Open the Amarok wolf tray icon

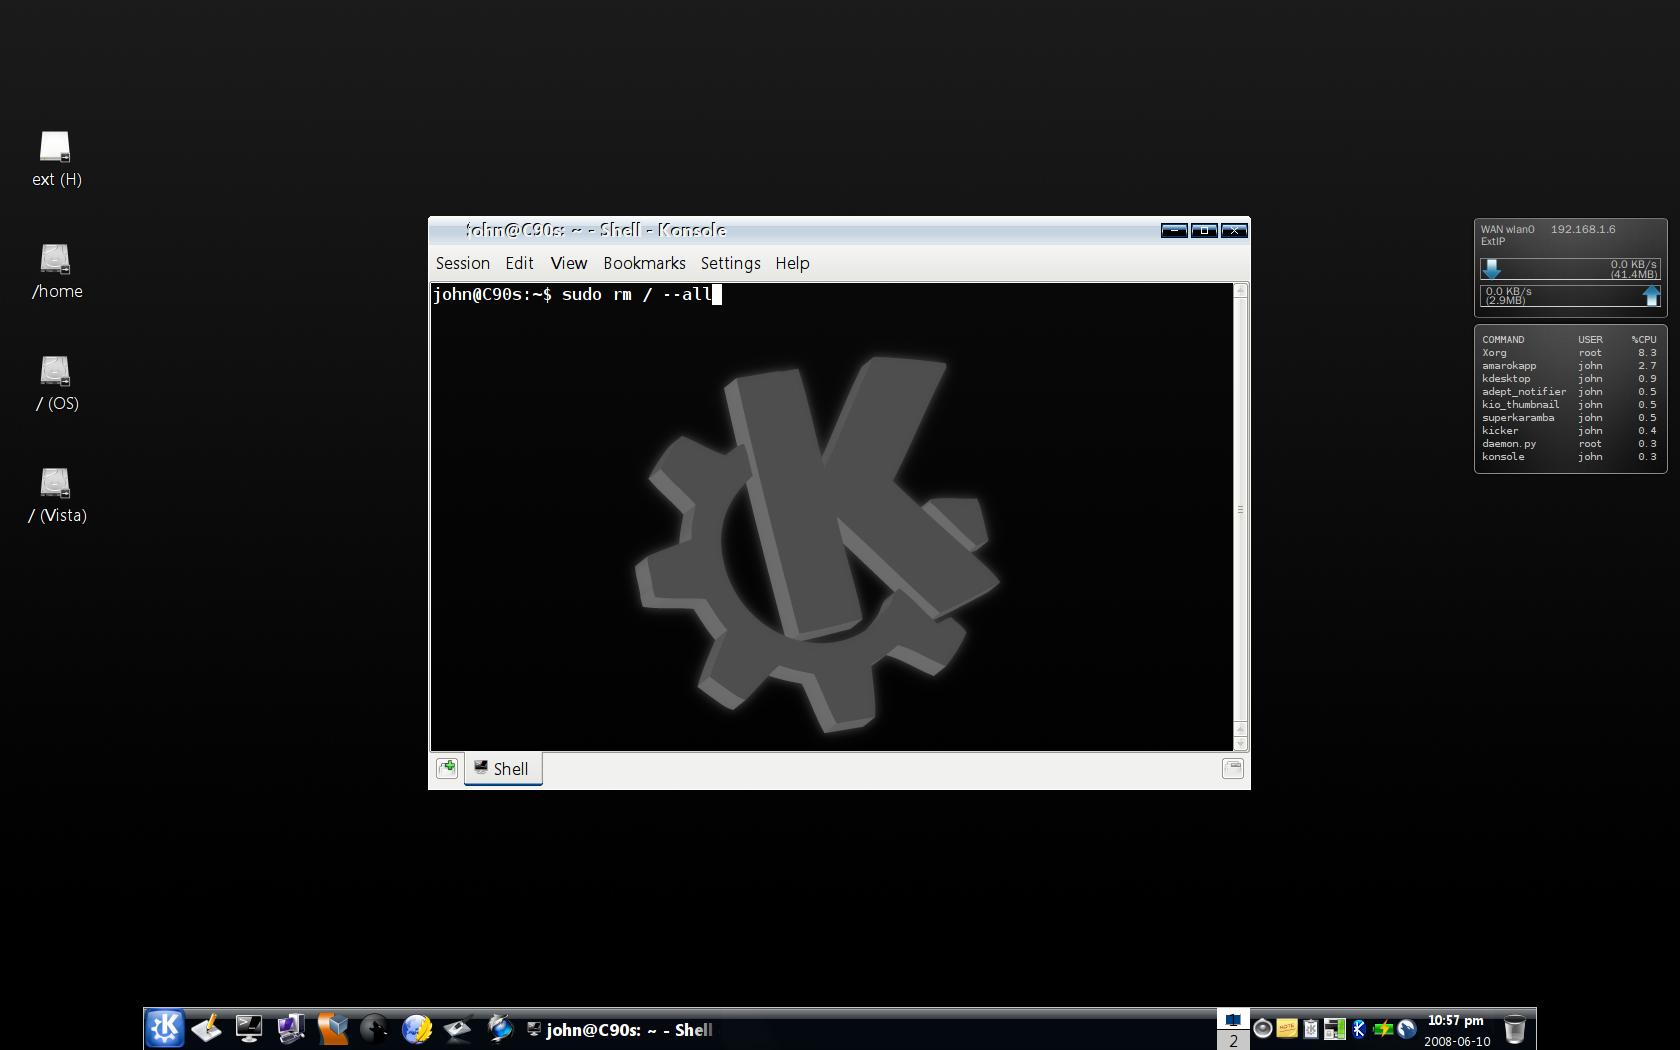tap(1407, 1028)
